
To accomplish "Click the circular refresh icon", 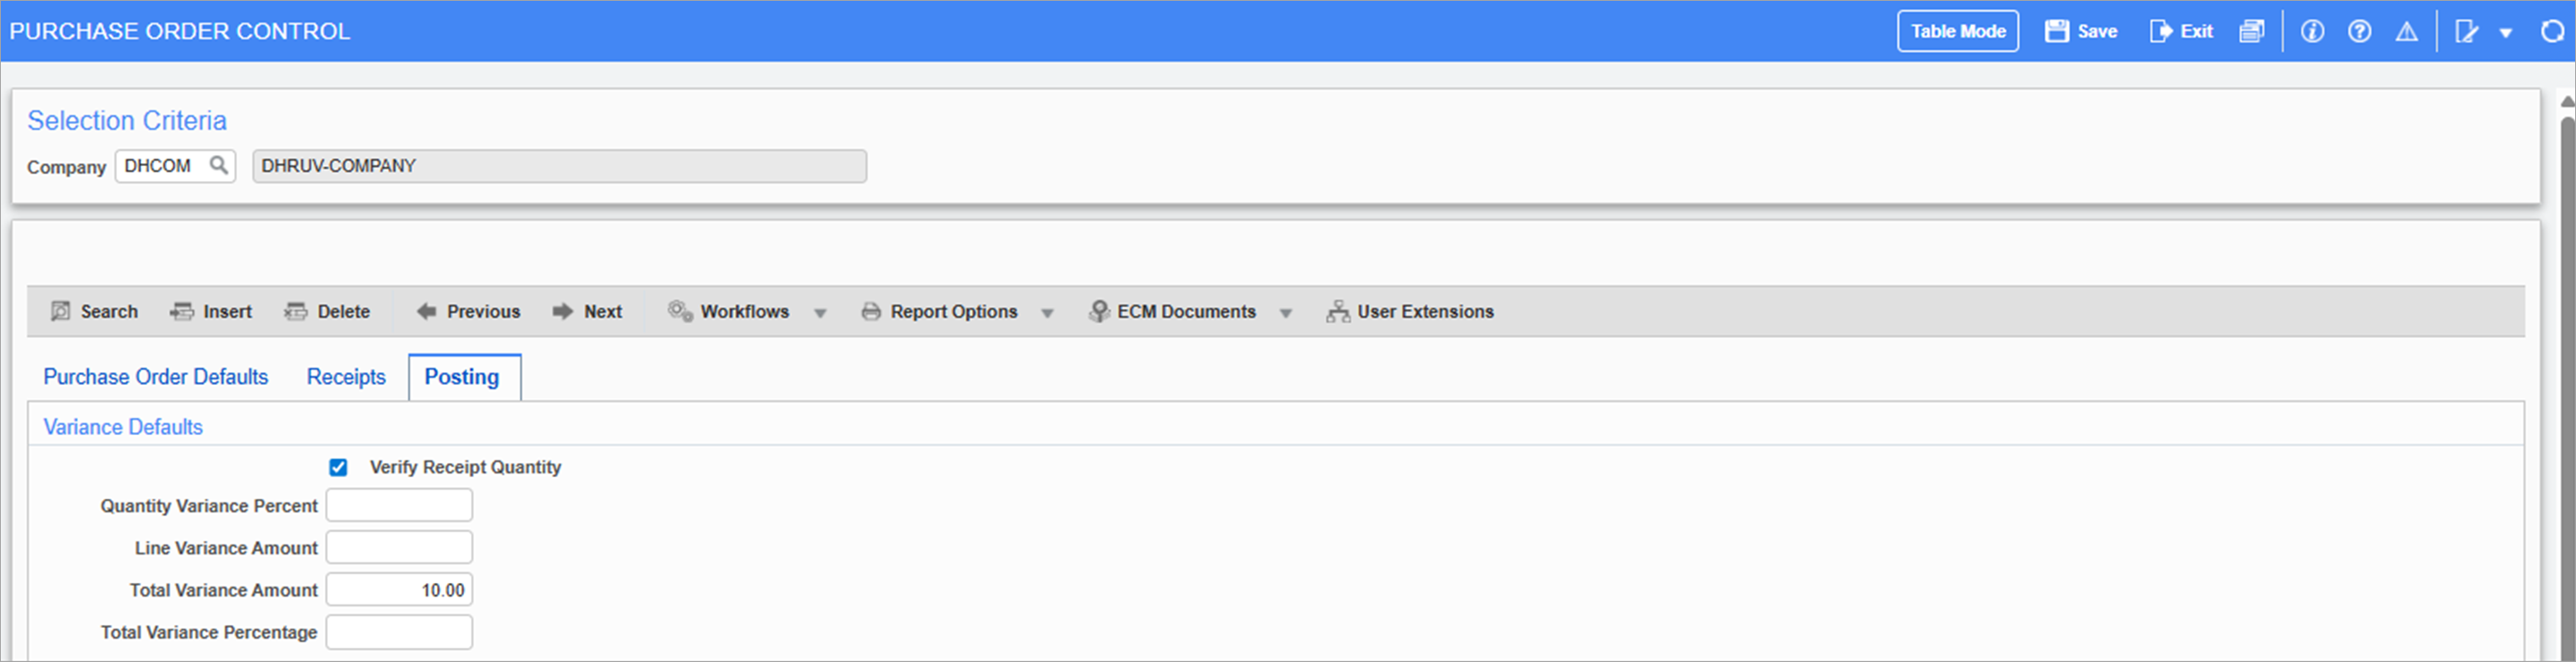I will (2553, 31).
